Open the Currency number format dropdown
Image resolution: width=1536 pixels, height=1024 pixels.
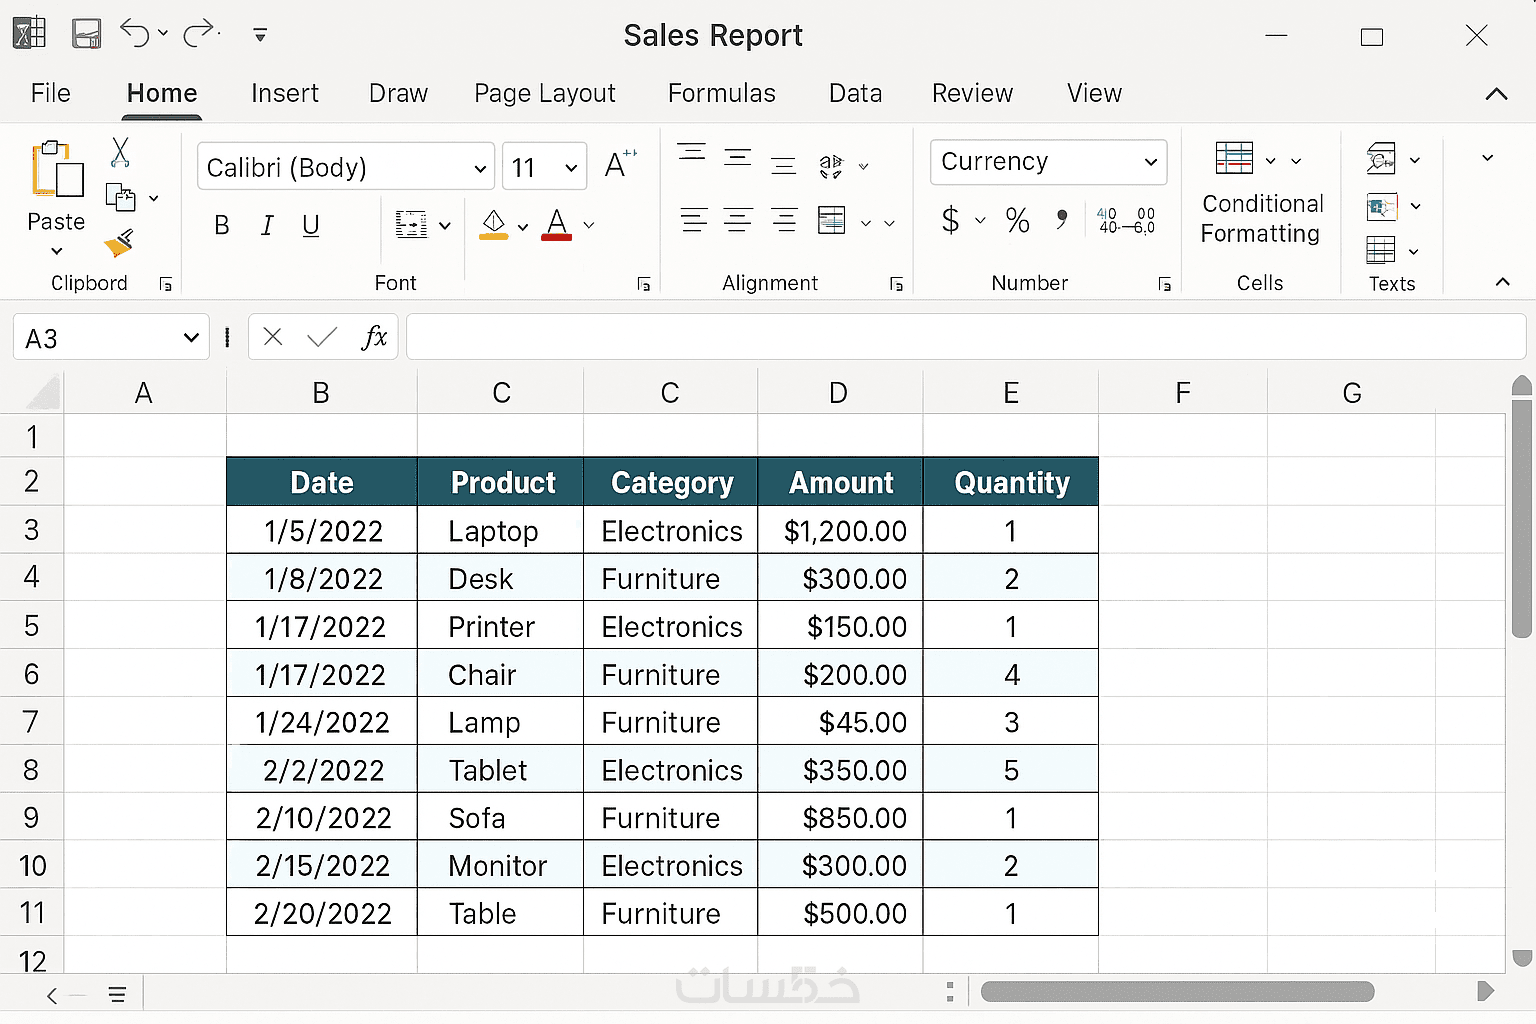(1150, 162)
